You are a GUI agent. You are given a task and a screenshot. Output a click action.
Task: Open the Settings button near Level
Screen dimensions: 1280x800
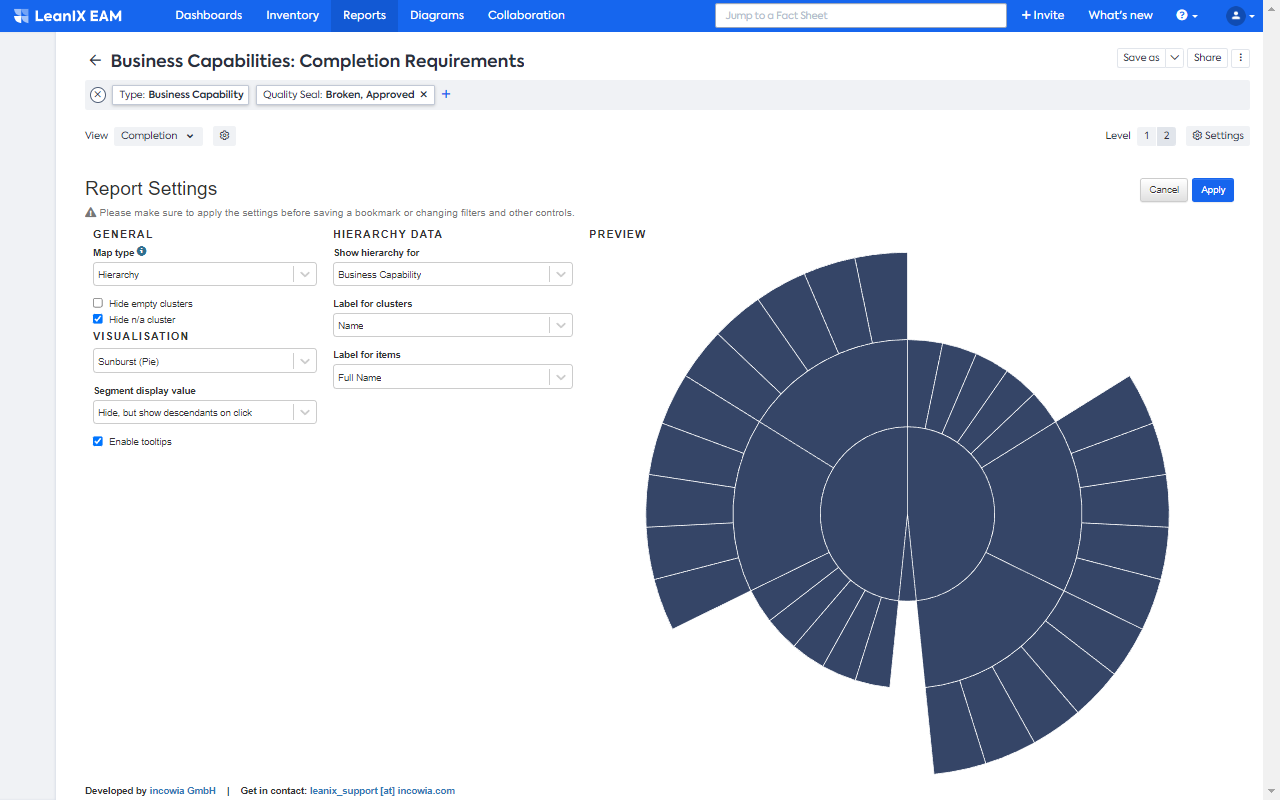coord(1218,136)
